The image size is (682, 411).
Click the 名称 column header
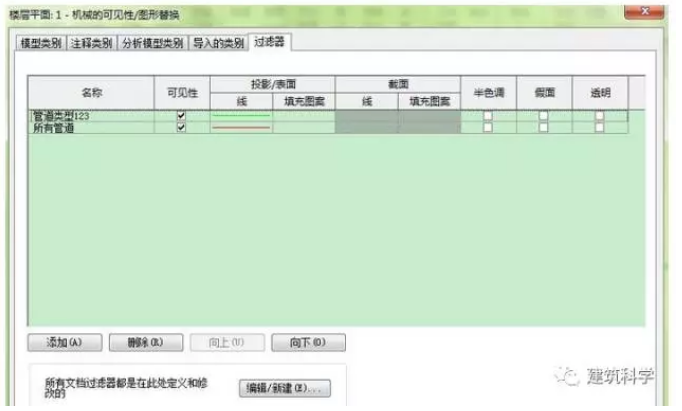pyautogui.click(x=91, y=93)
